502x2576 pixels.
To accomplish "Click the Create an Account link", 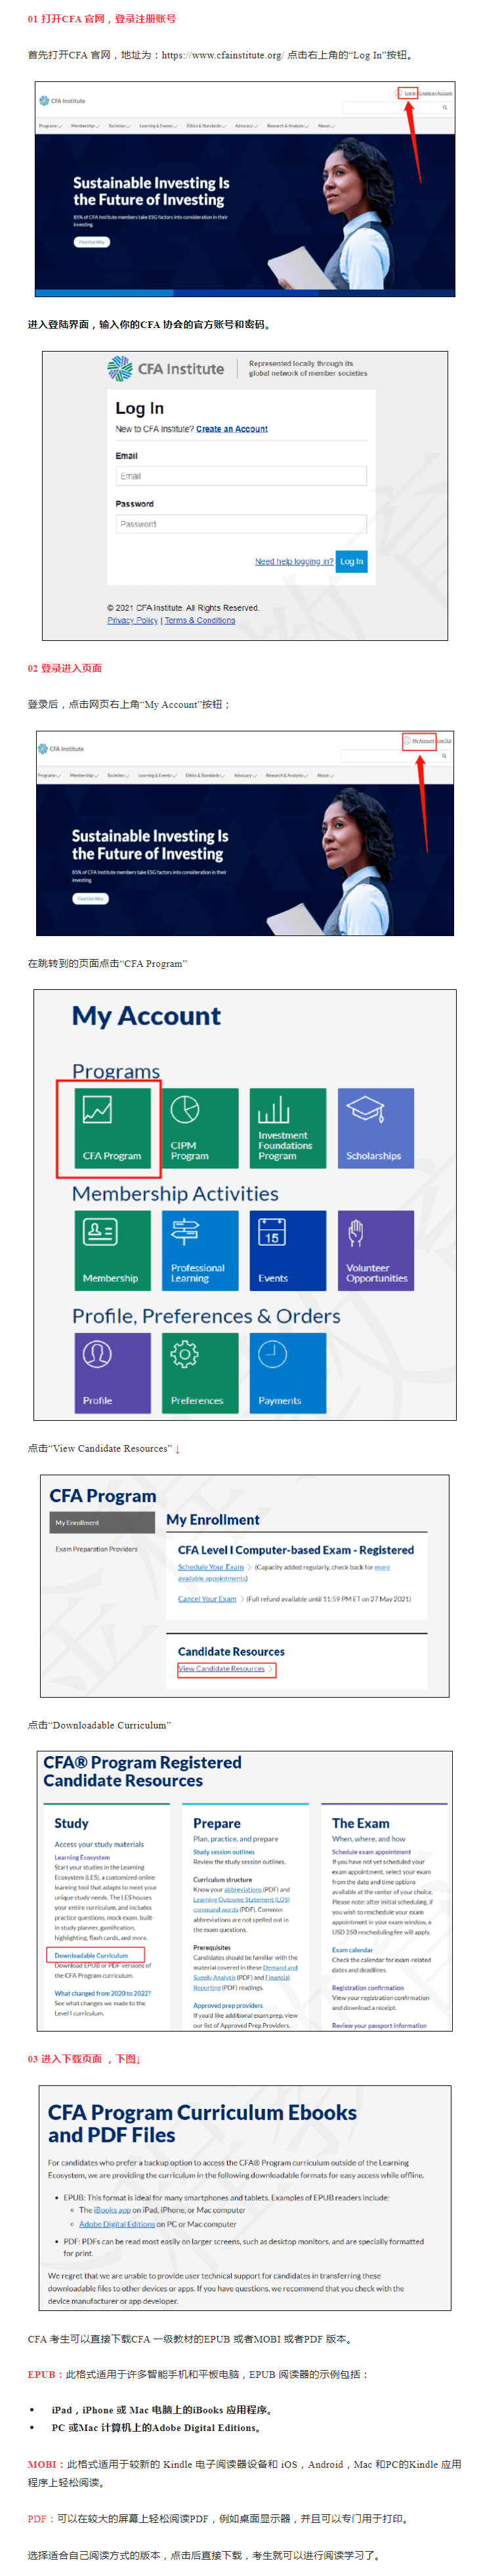I will [x=232, y=429].
